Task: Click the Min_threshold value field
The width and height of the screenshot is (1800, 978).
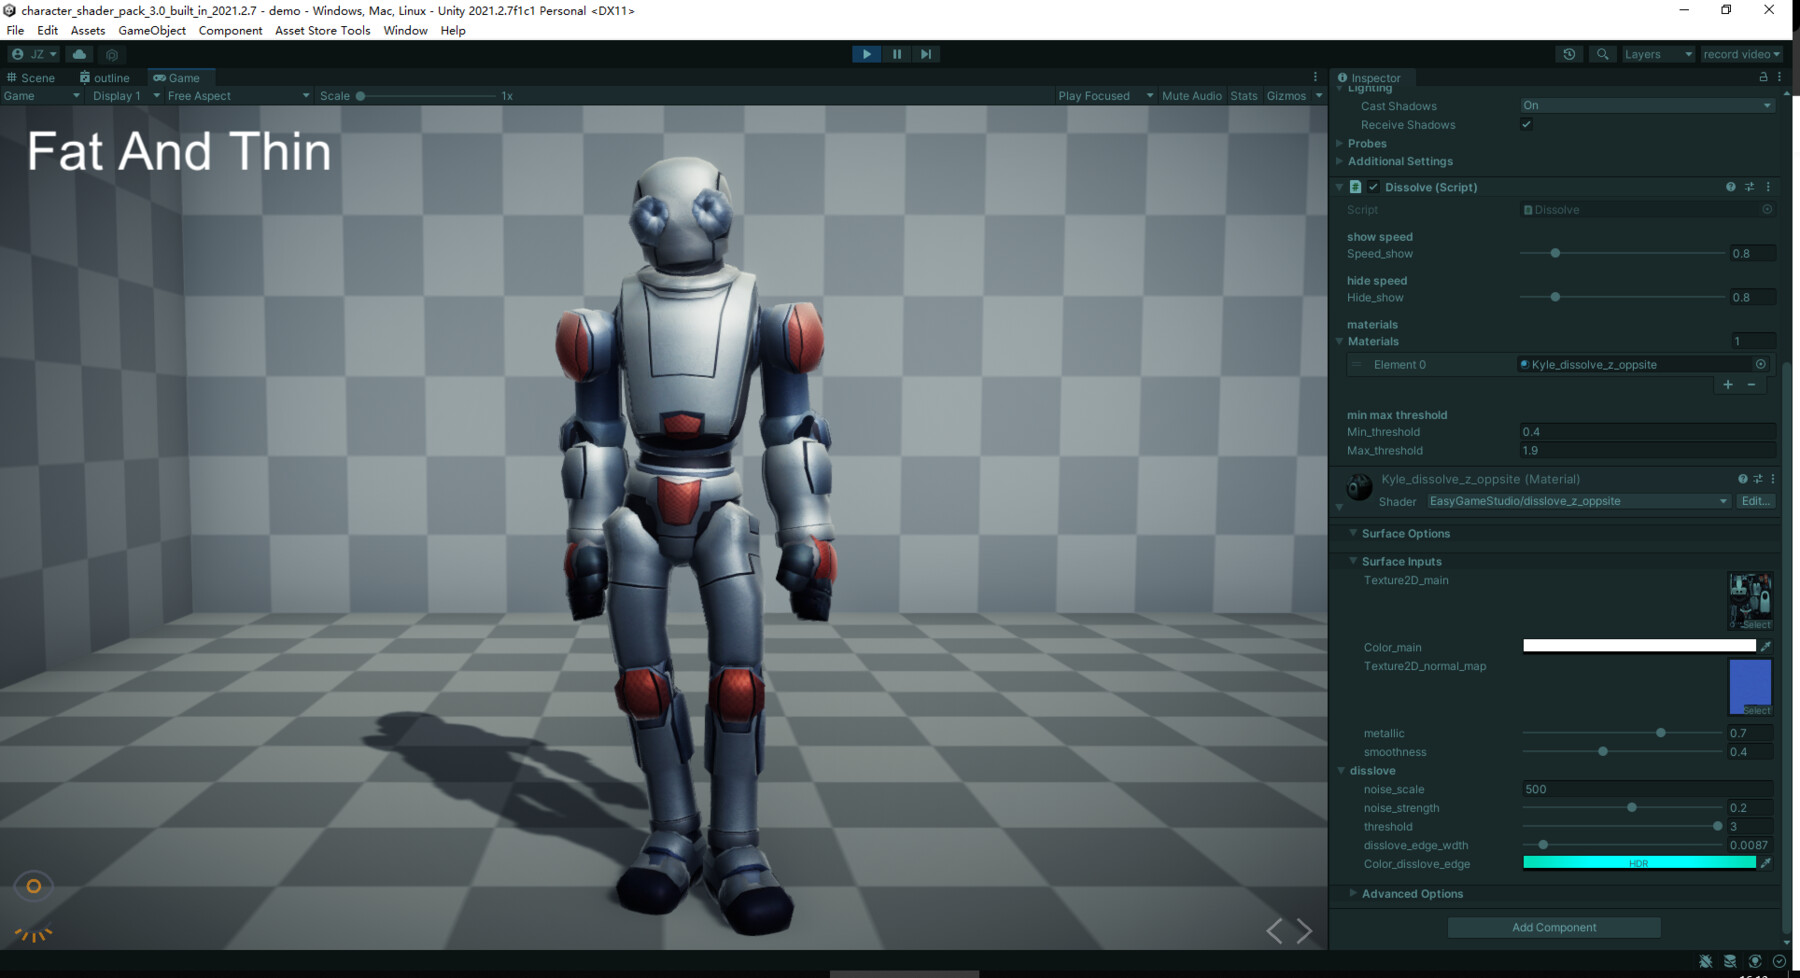Action: point(1645,431)
